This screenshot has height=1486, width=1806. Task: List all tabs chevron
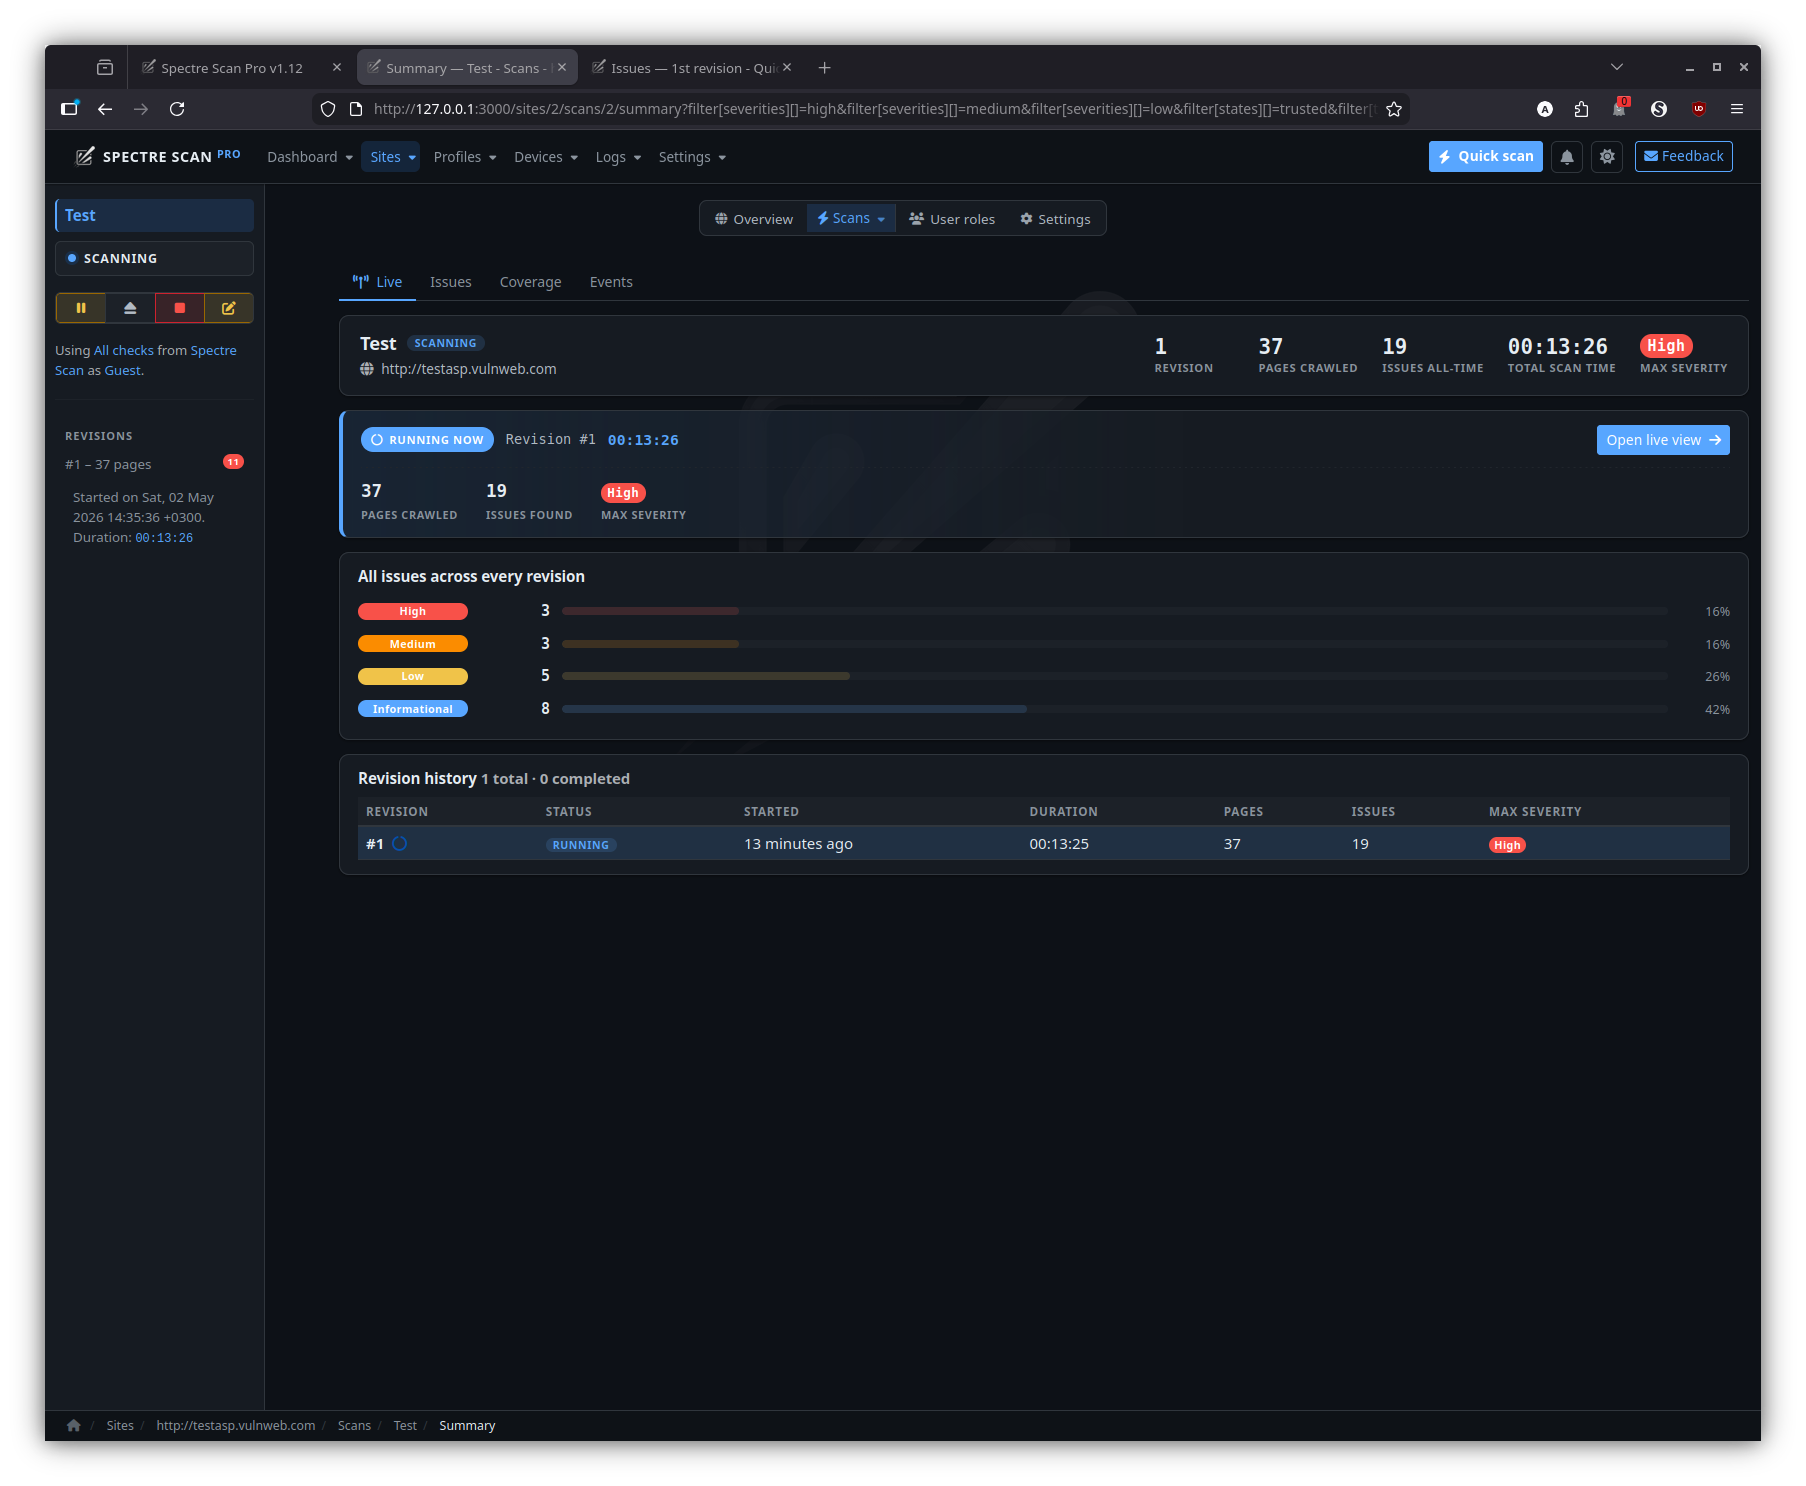point(1617,67)
